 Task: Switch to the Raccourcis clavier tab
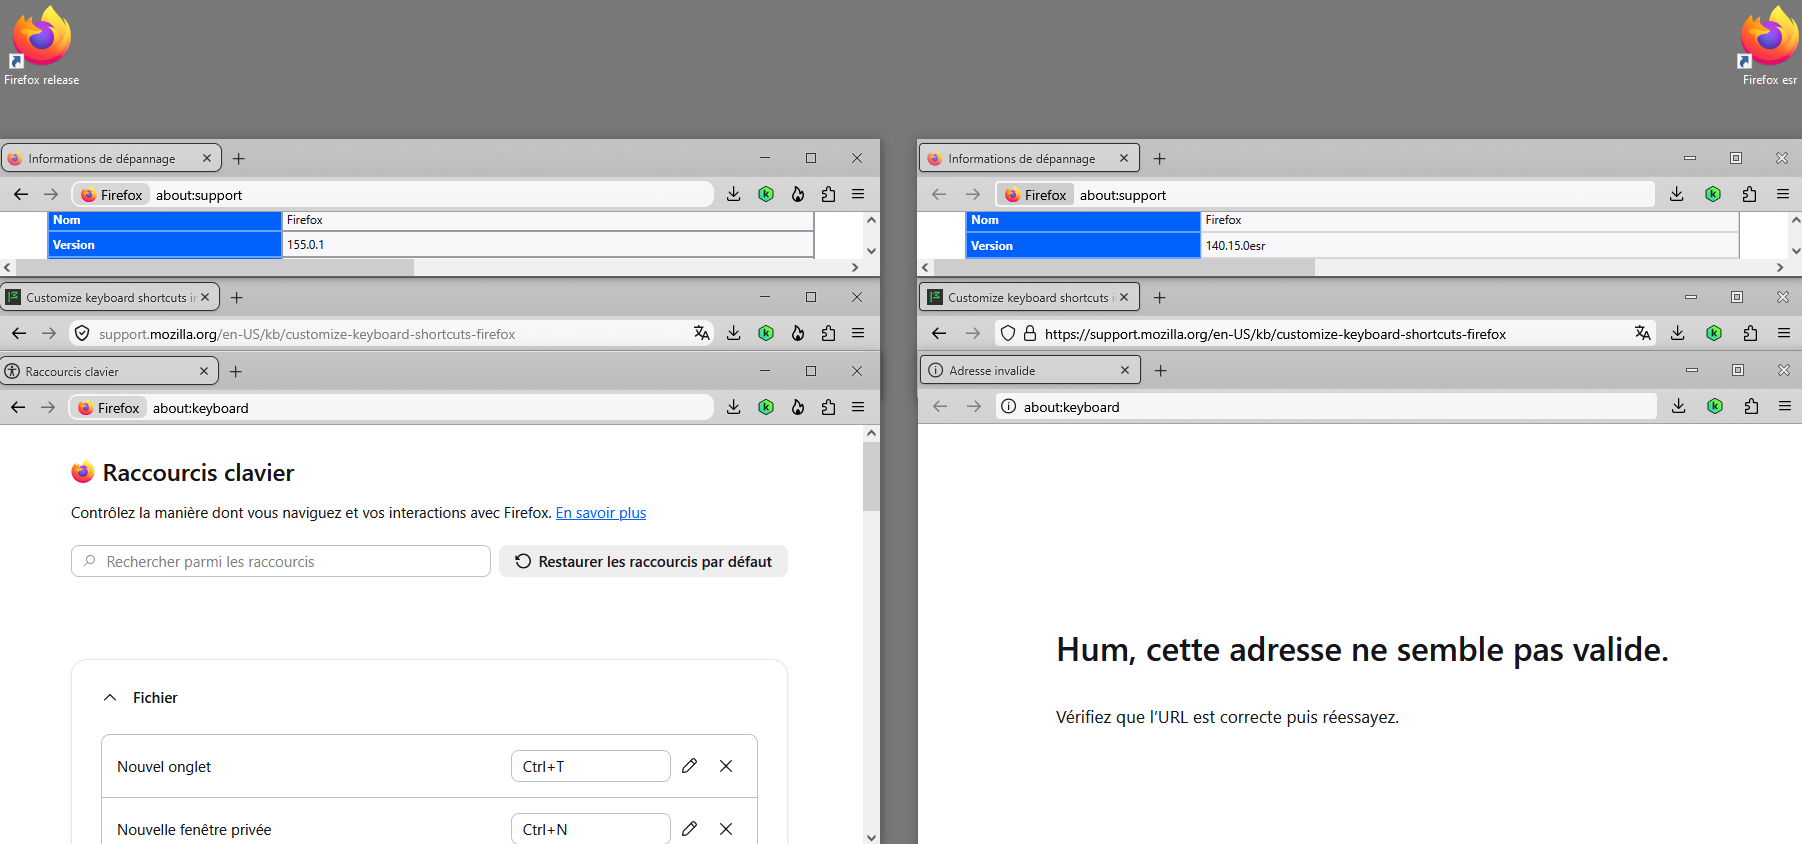point(110,371)
